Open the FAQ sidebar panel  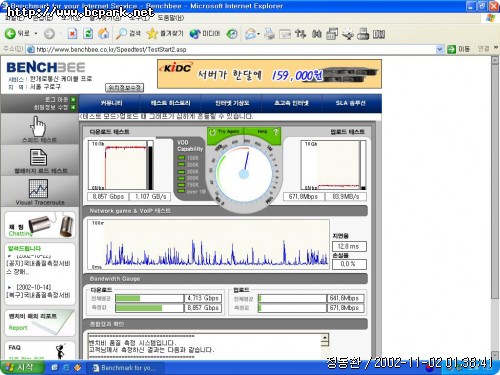(40, 350)
